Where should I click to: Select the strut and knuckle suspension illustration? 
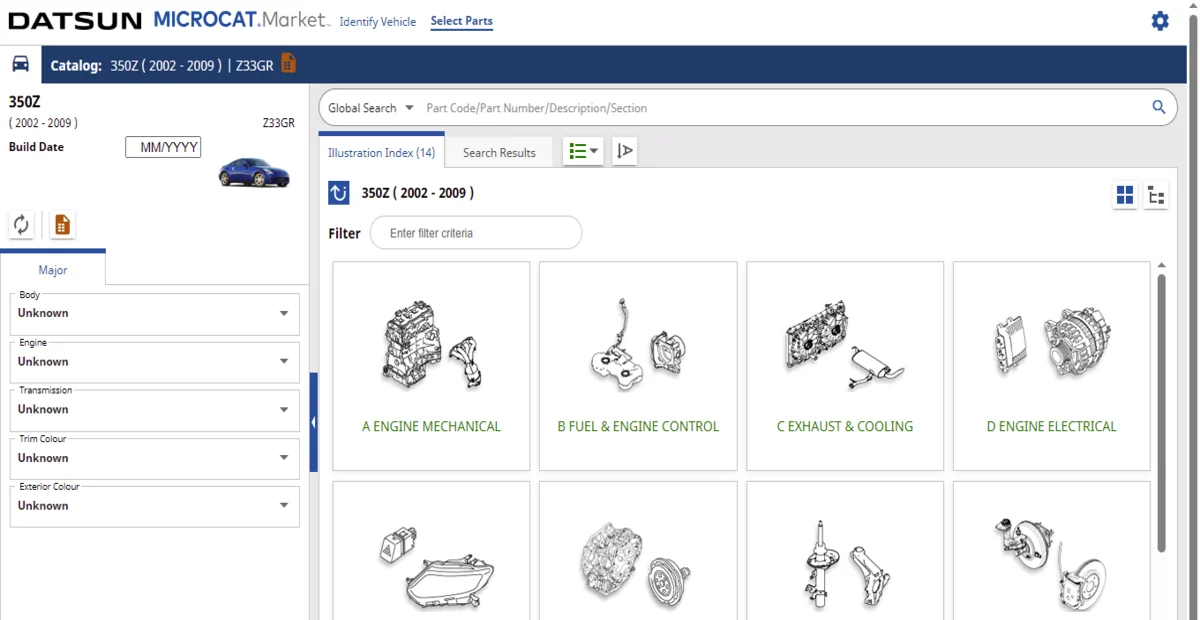[845, 551]
